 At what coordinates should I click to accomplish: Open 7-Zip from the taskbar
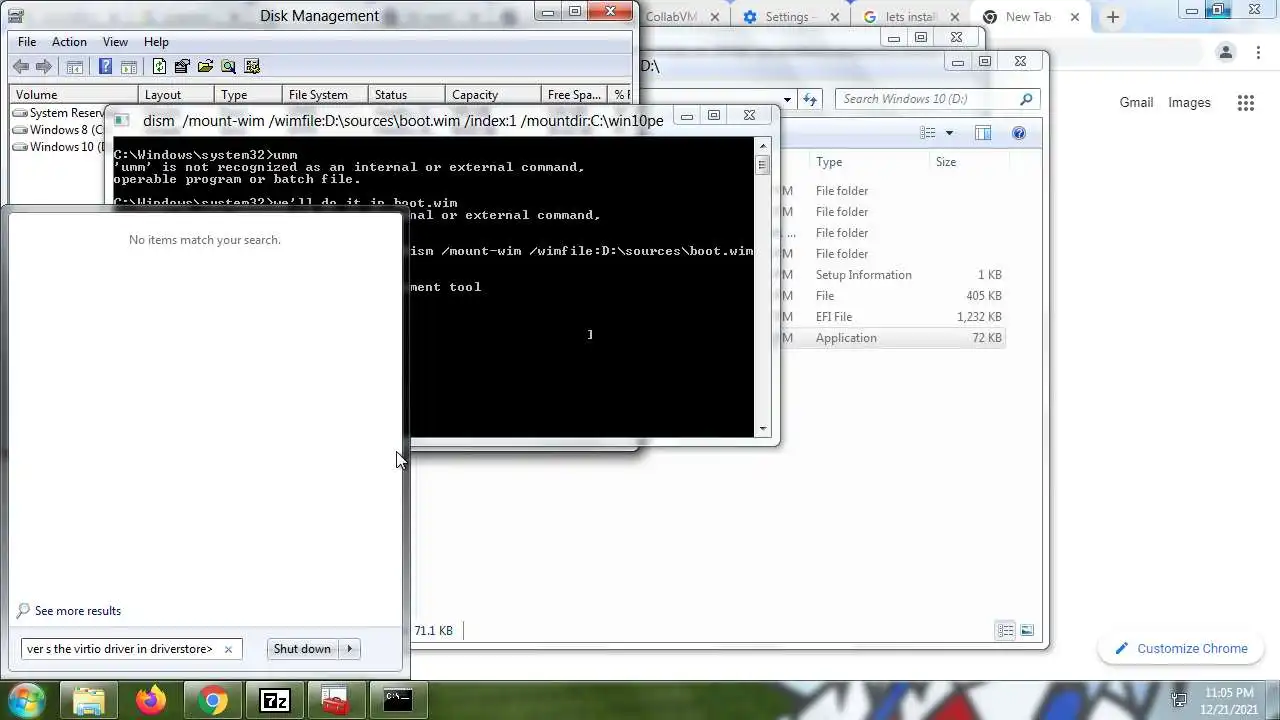click(x=274, y=701)
